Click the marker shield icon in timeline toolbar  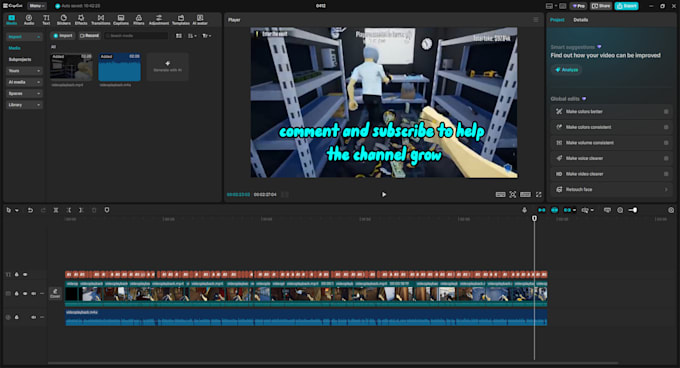pos(107,210)
